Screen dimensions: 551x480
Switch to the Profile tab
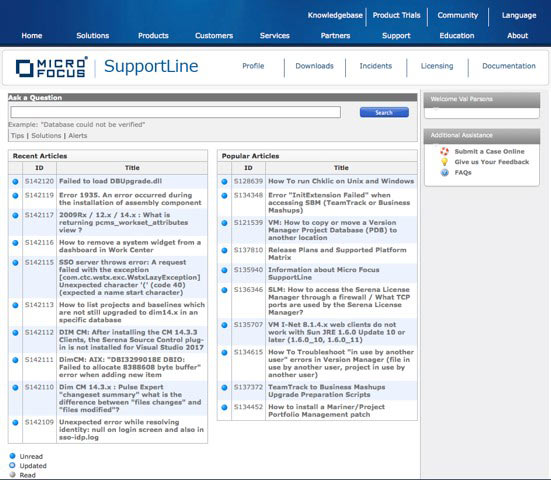pos(253,66)
